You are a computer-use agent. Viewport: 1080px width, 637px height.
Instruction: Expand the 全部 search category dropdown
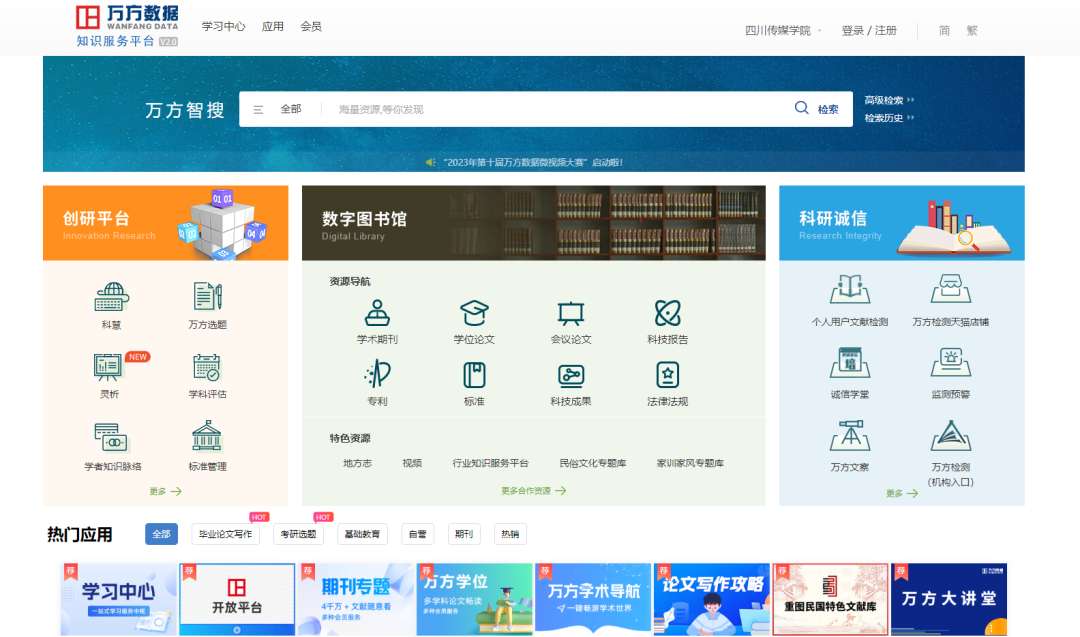[x=279, y=109]
